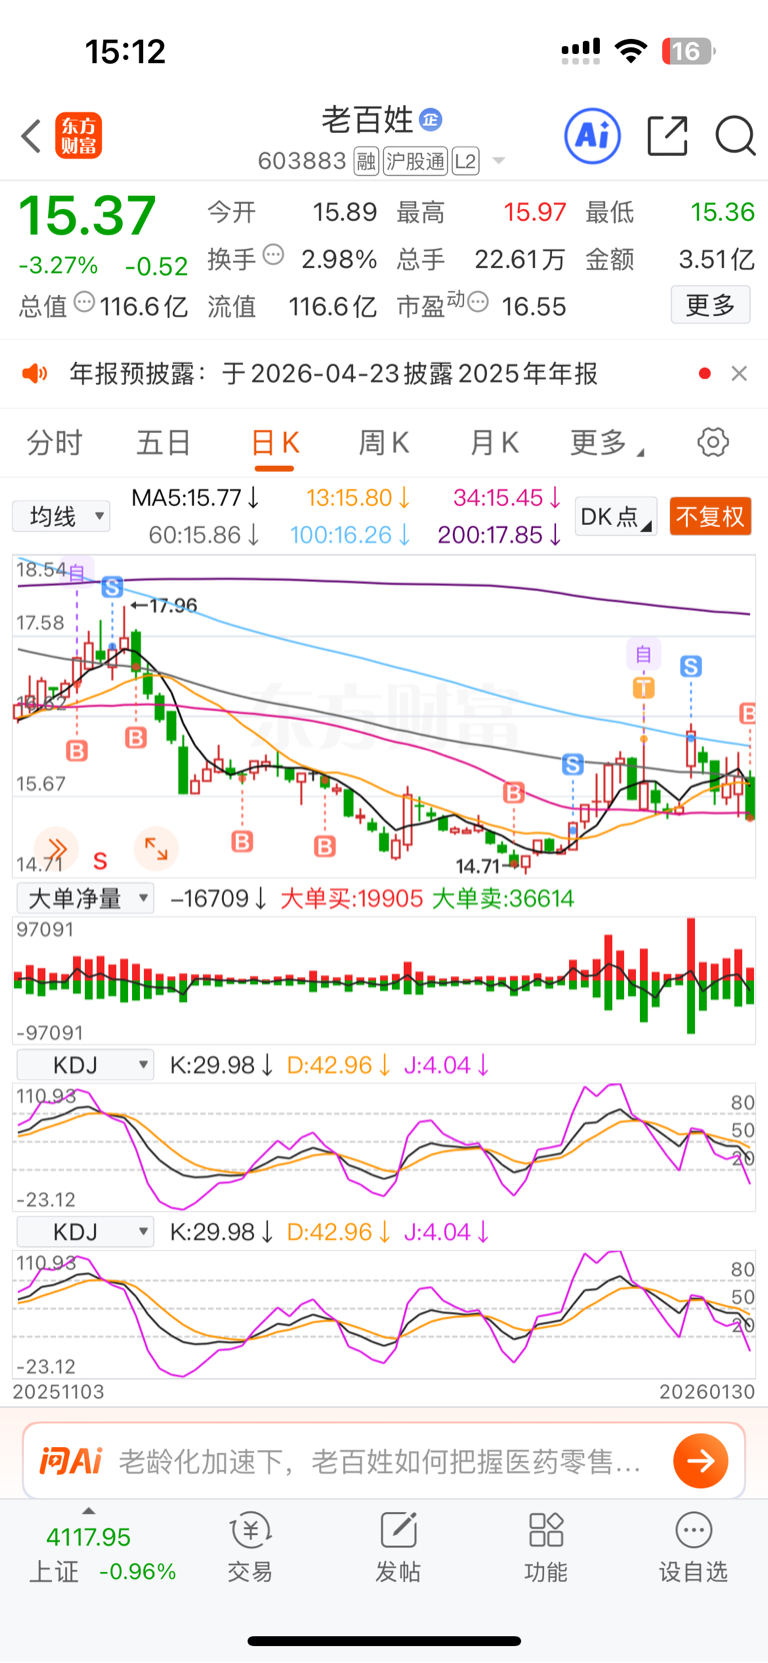Go back with the left chevron
768x1663 pixels.
[x=31, y=136]
